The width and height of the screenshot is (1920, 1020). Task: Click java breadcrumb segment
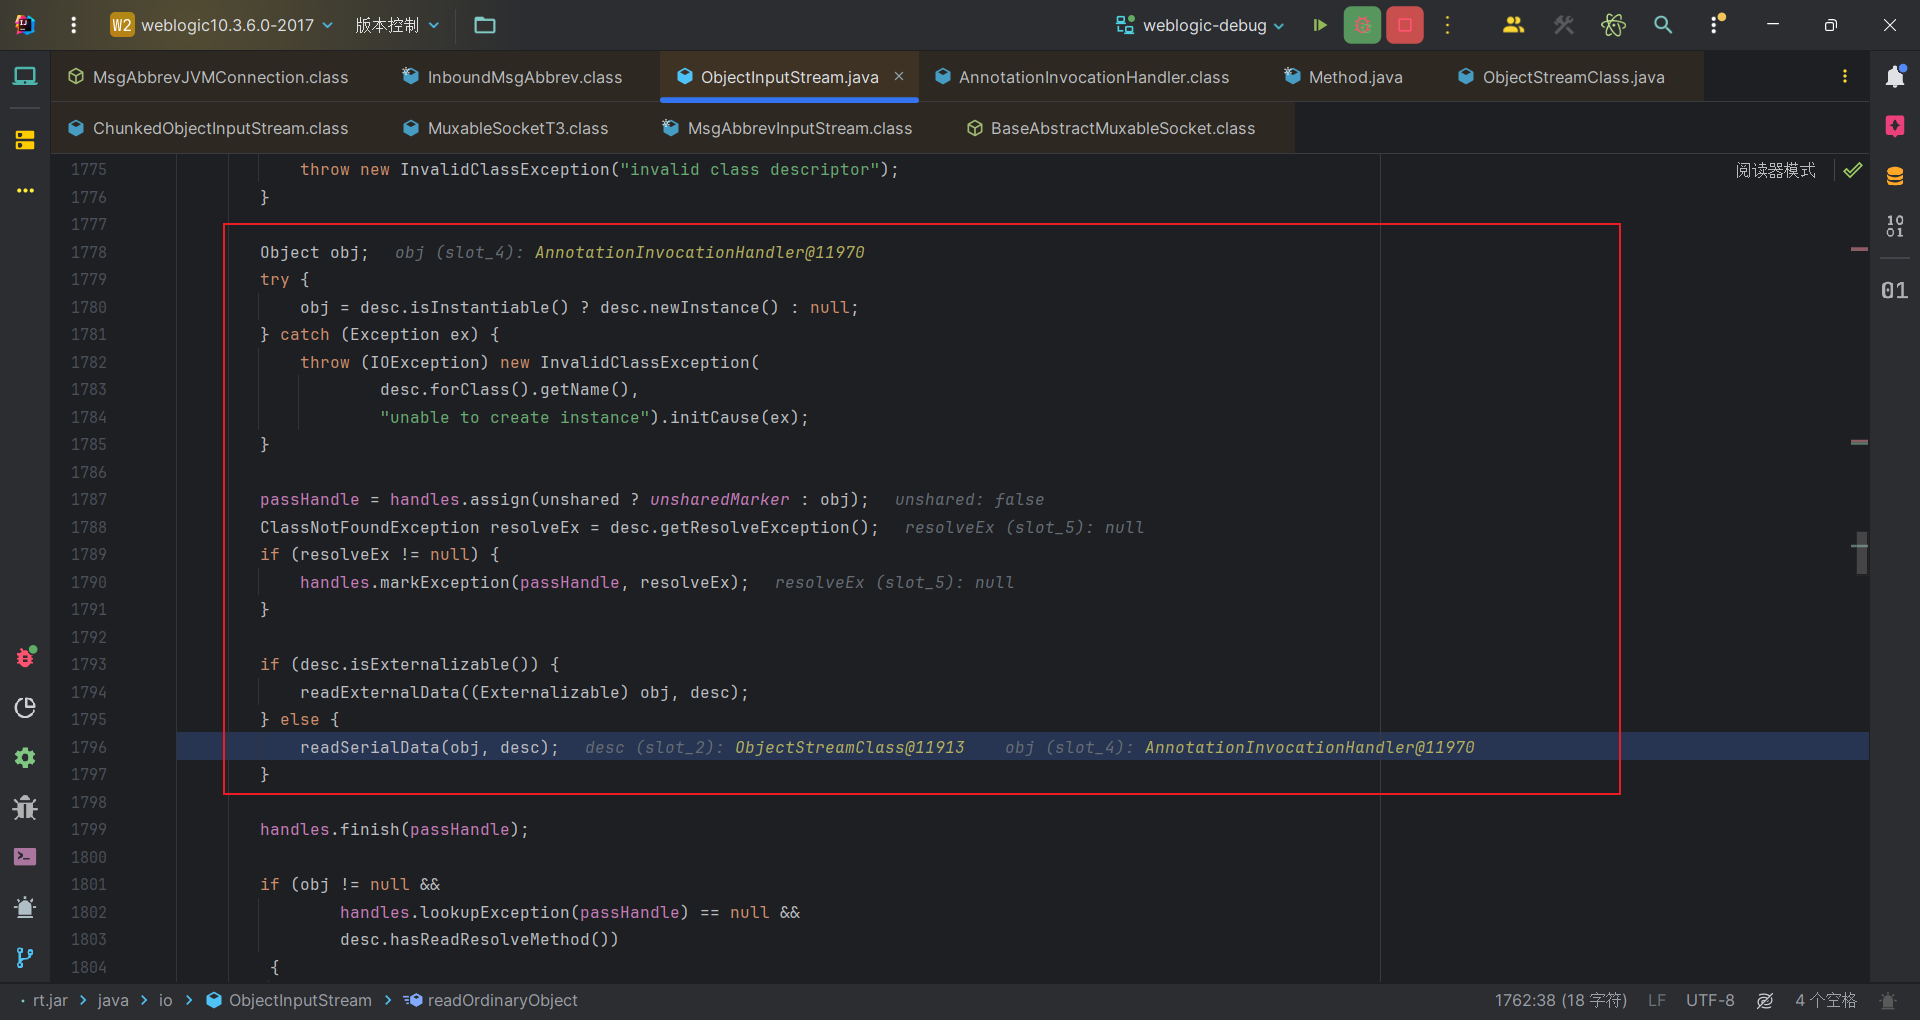tap(113, 1000)
